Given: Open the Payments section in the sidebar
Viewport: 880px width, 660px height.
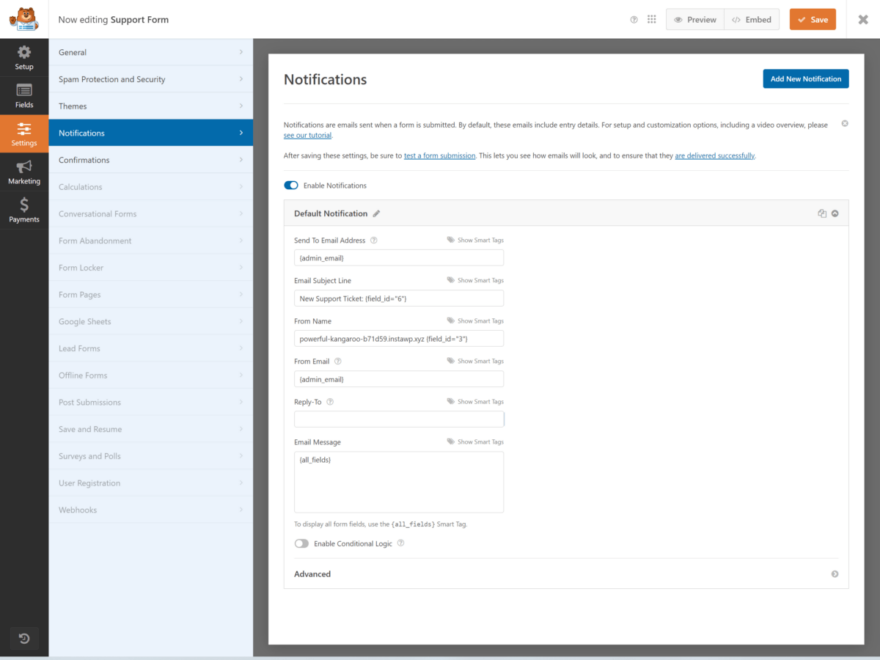Looking at the screenshot, I should (24, 210).
